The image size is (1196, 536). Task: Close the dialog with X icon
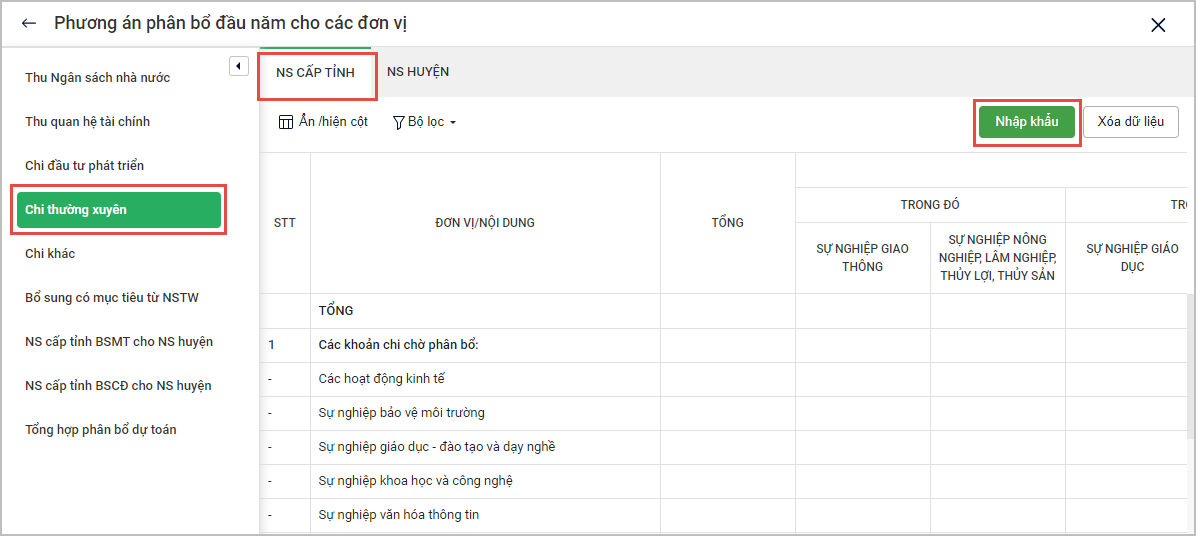coord(1158,25)
